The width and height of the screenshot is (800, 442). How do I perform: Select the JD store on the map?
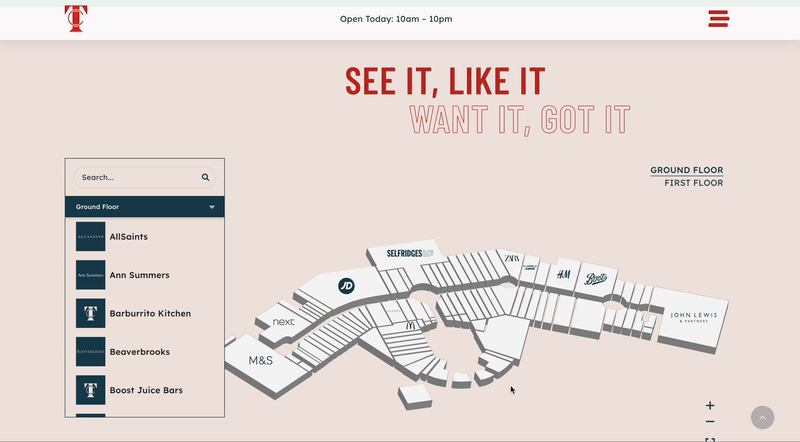[x=346, y=286]
